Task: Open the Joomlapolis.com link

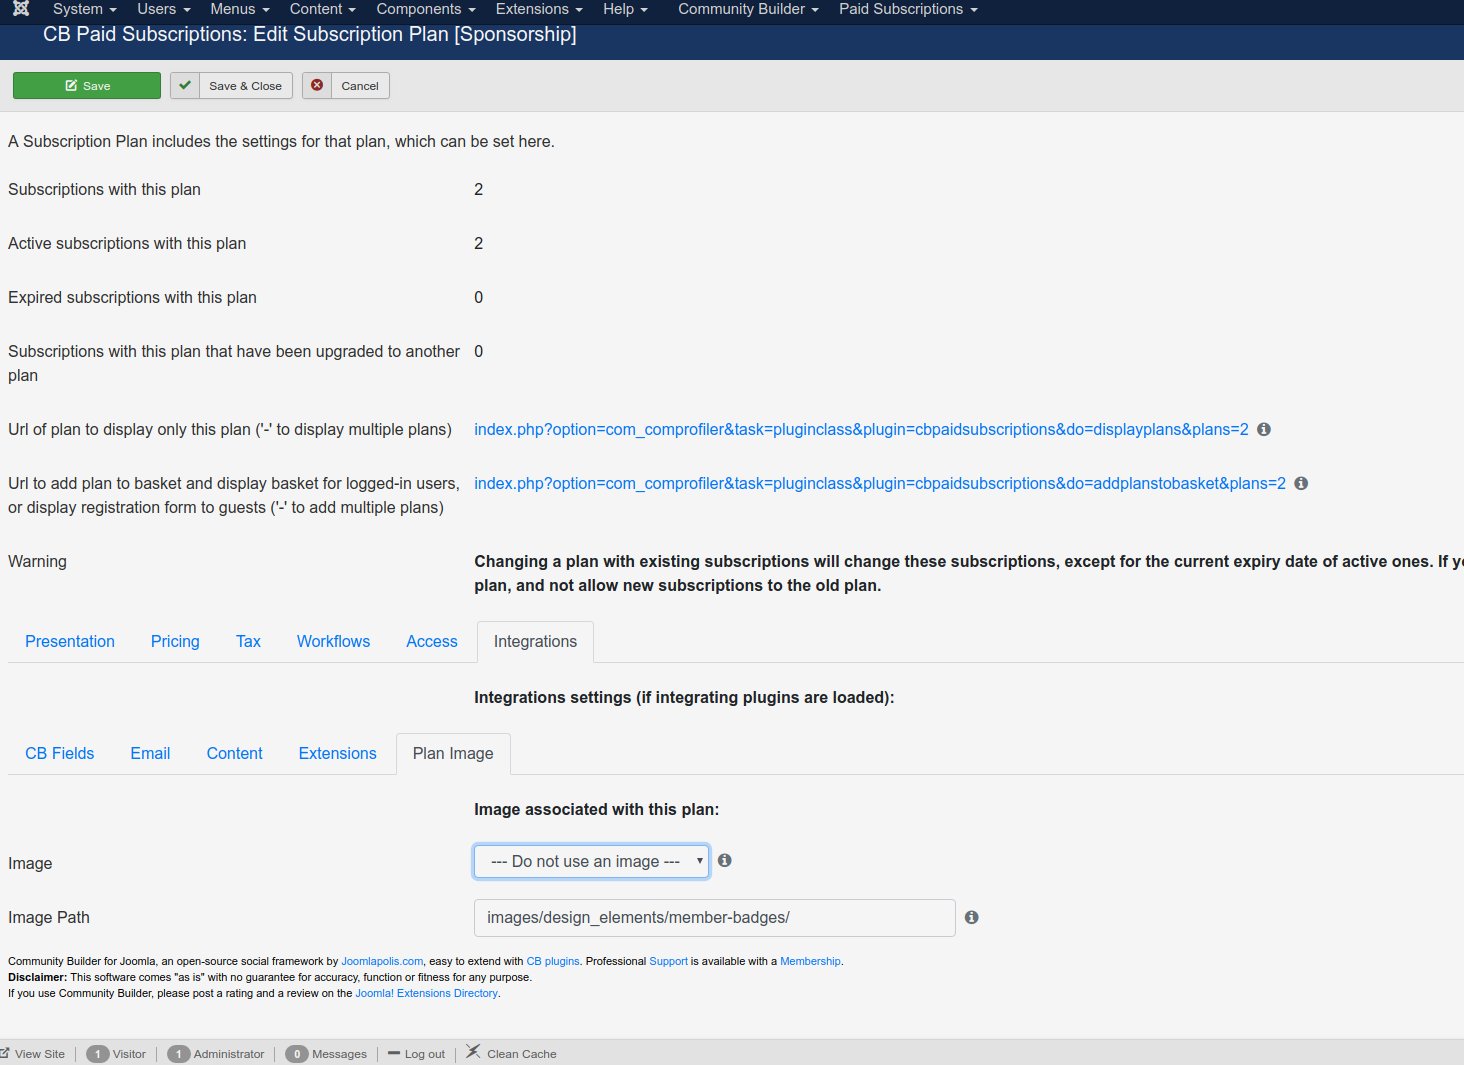Action: tap(382, 961)
